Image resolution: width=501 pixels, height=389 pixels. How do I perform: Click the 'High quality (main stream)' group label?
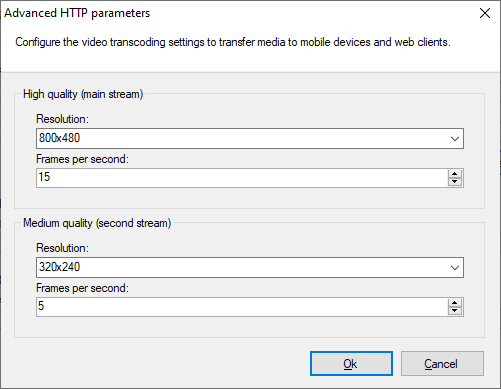coord(83,94)
